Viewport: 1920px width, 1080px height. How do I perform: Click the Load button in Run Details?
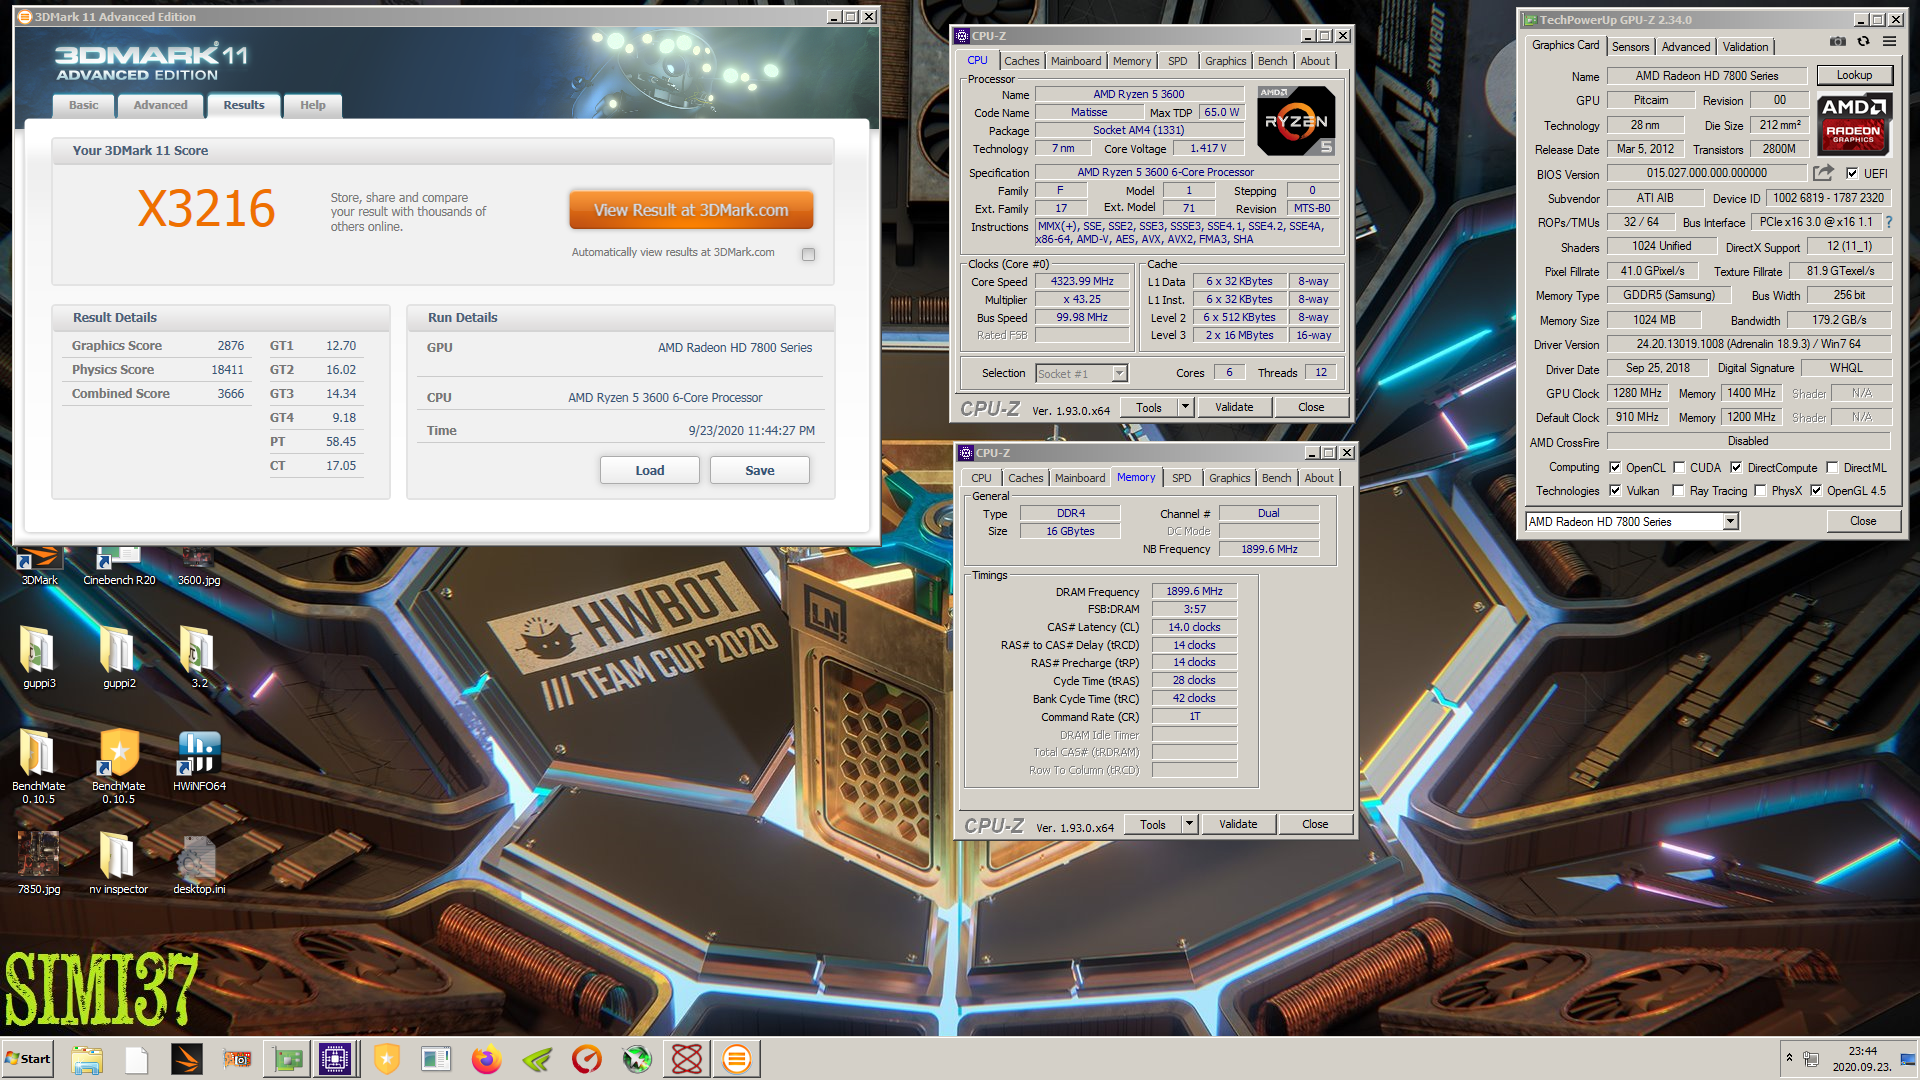click(650, 470)
